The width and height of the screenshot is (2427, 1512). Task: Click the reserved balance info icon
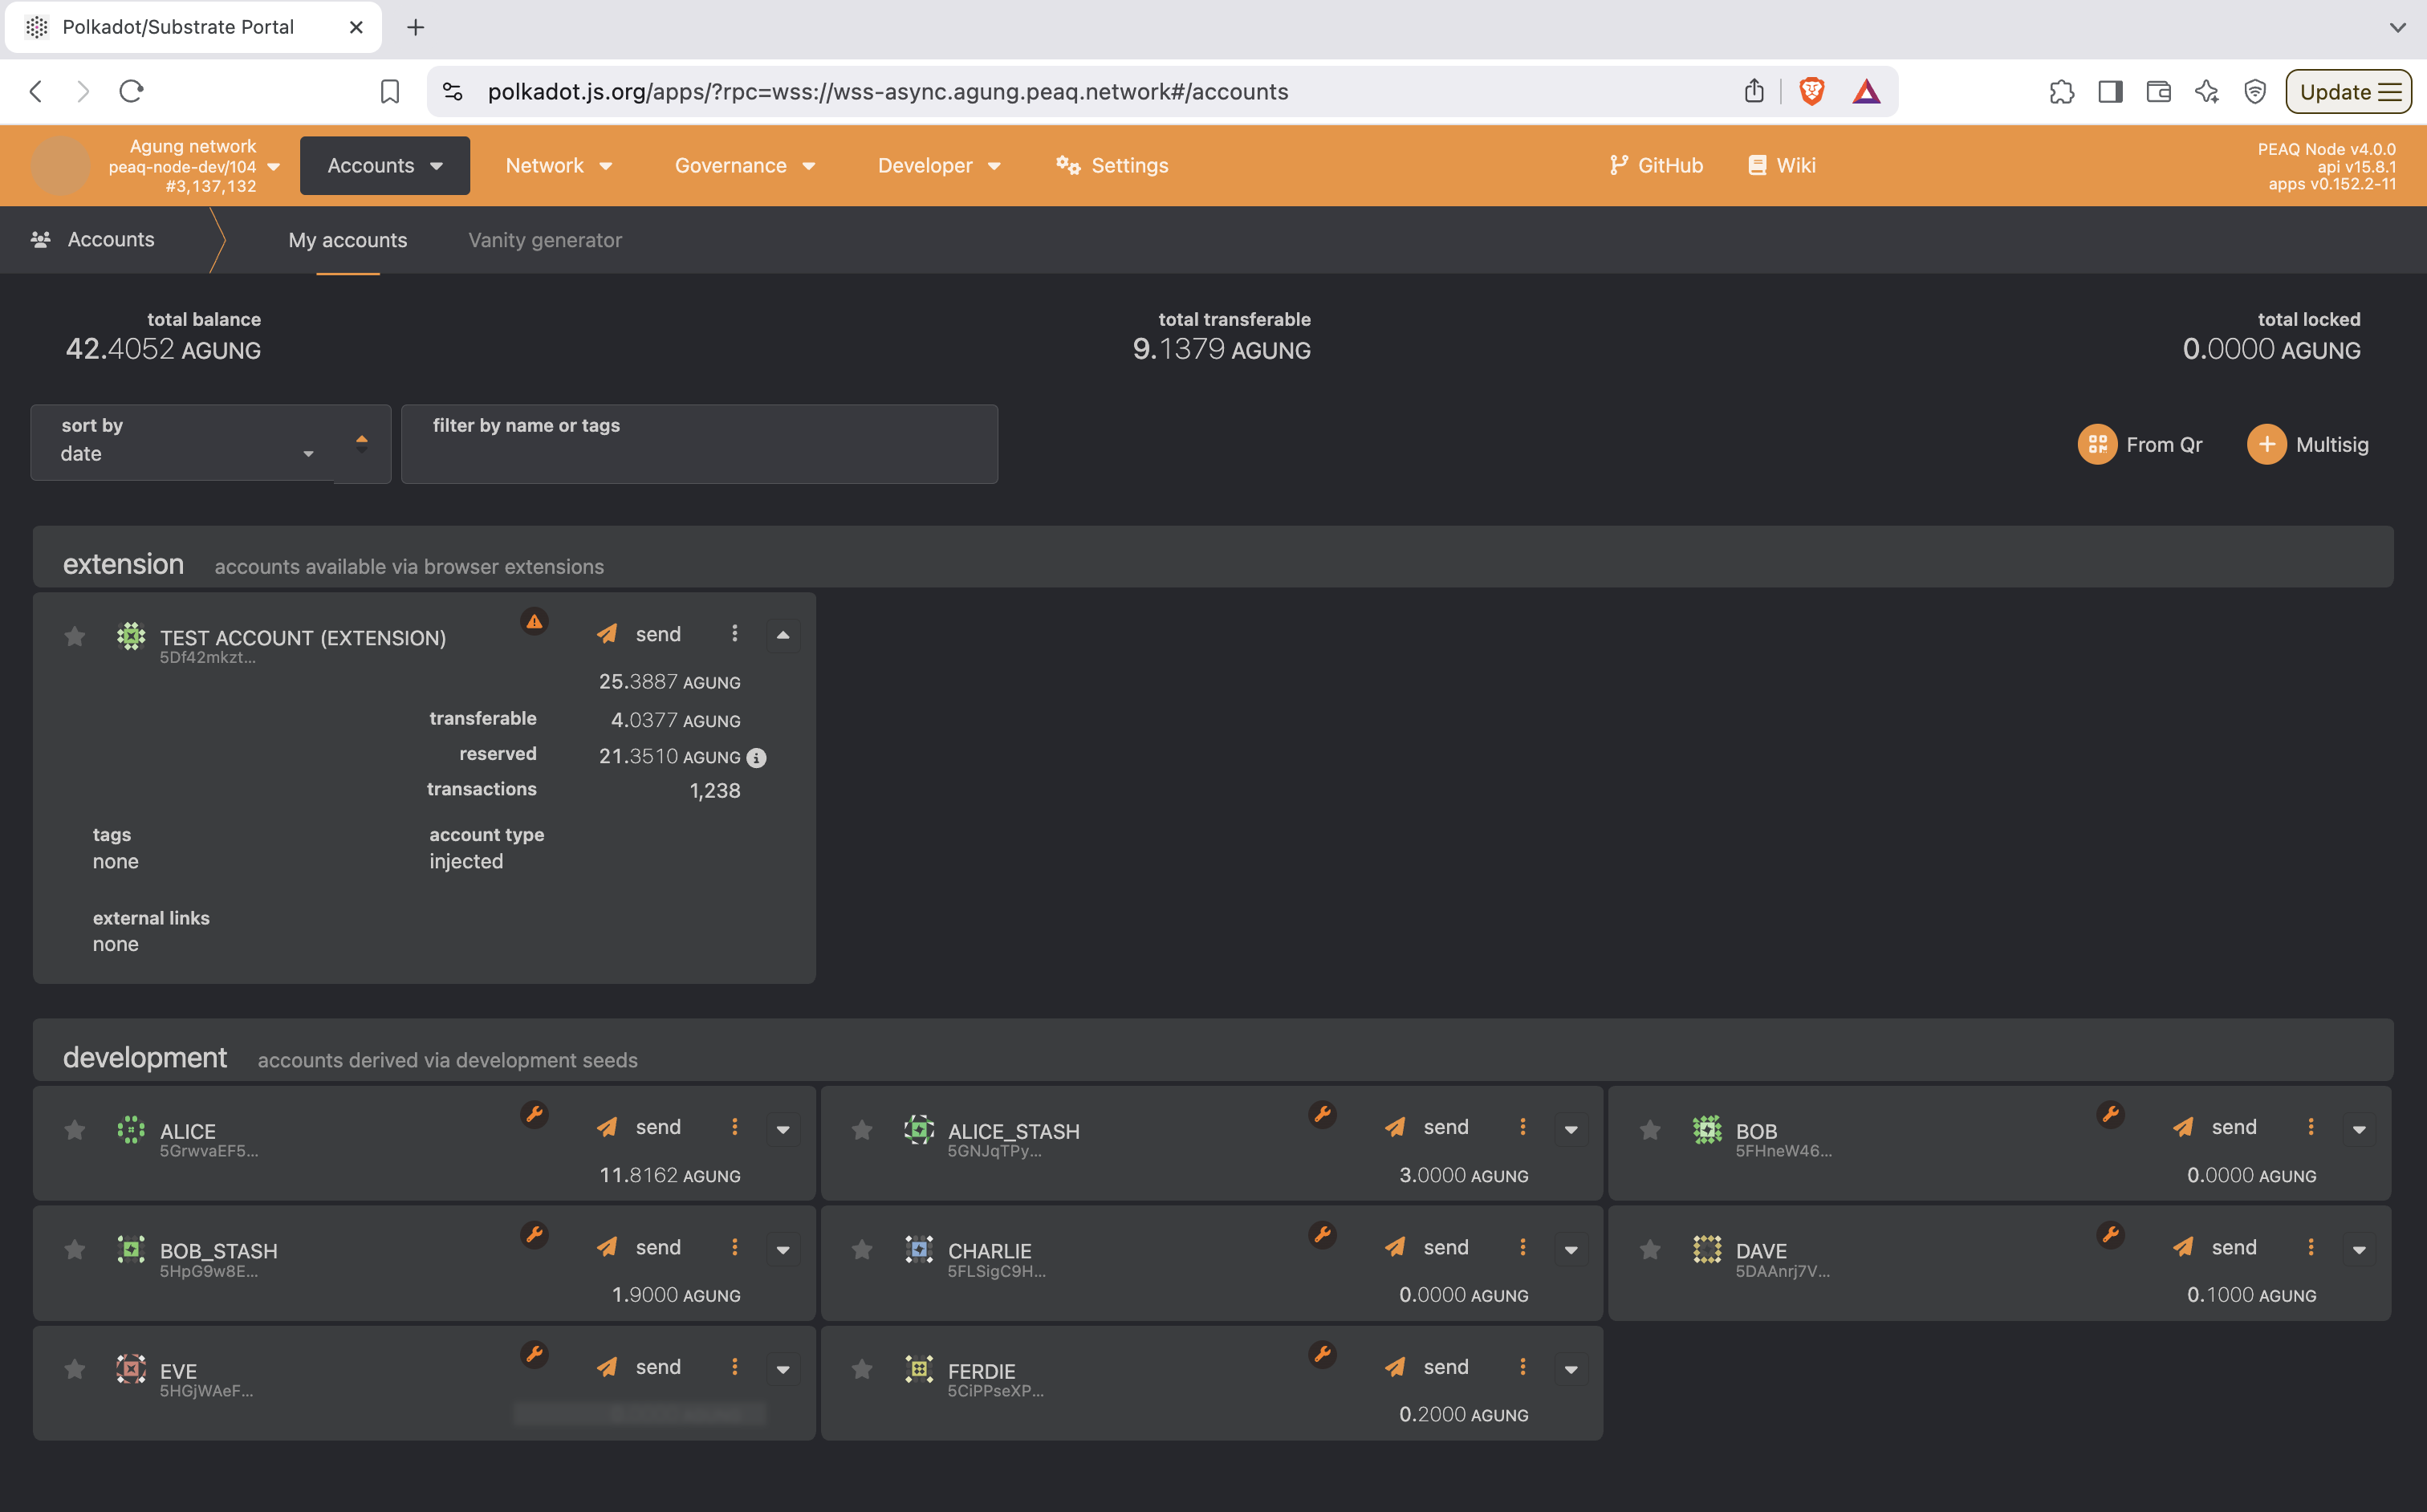757,758
